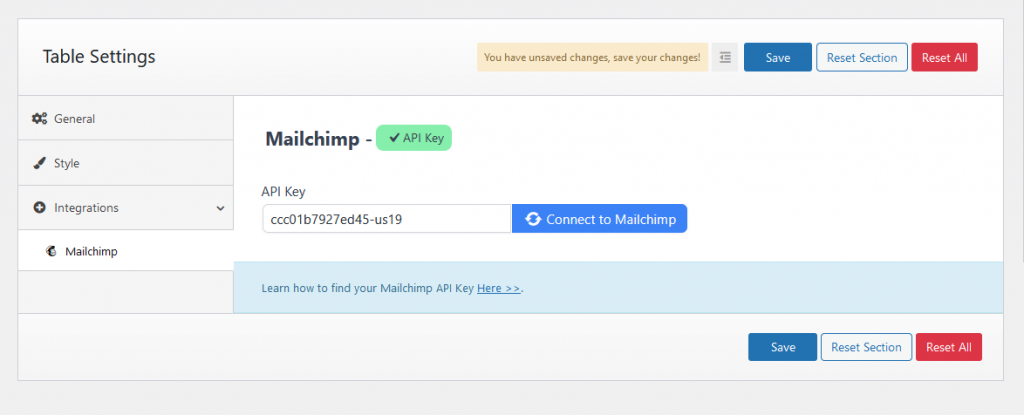Click the plus circle icon beside Integrations
This screenshot has width=1024, height=415.
click(39, 208)
